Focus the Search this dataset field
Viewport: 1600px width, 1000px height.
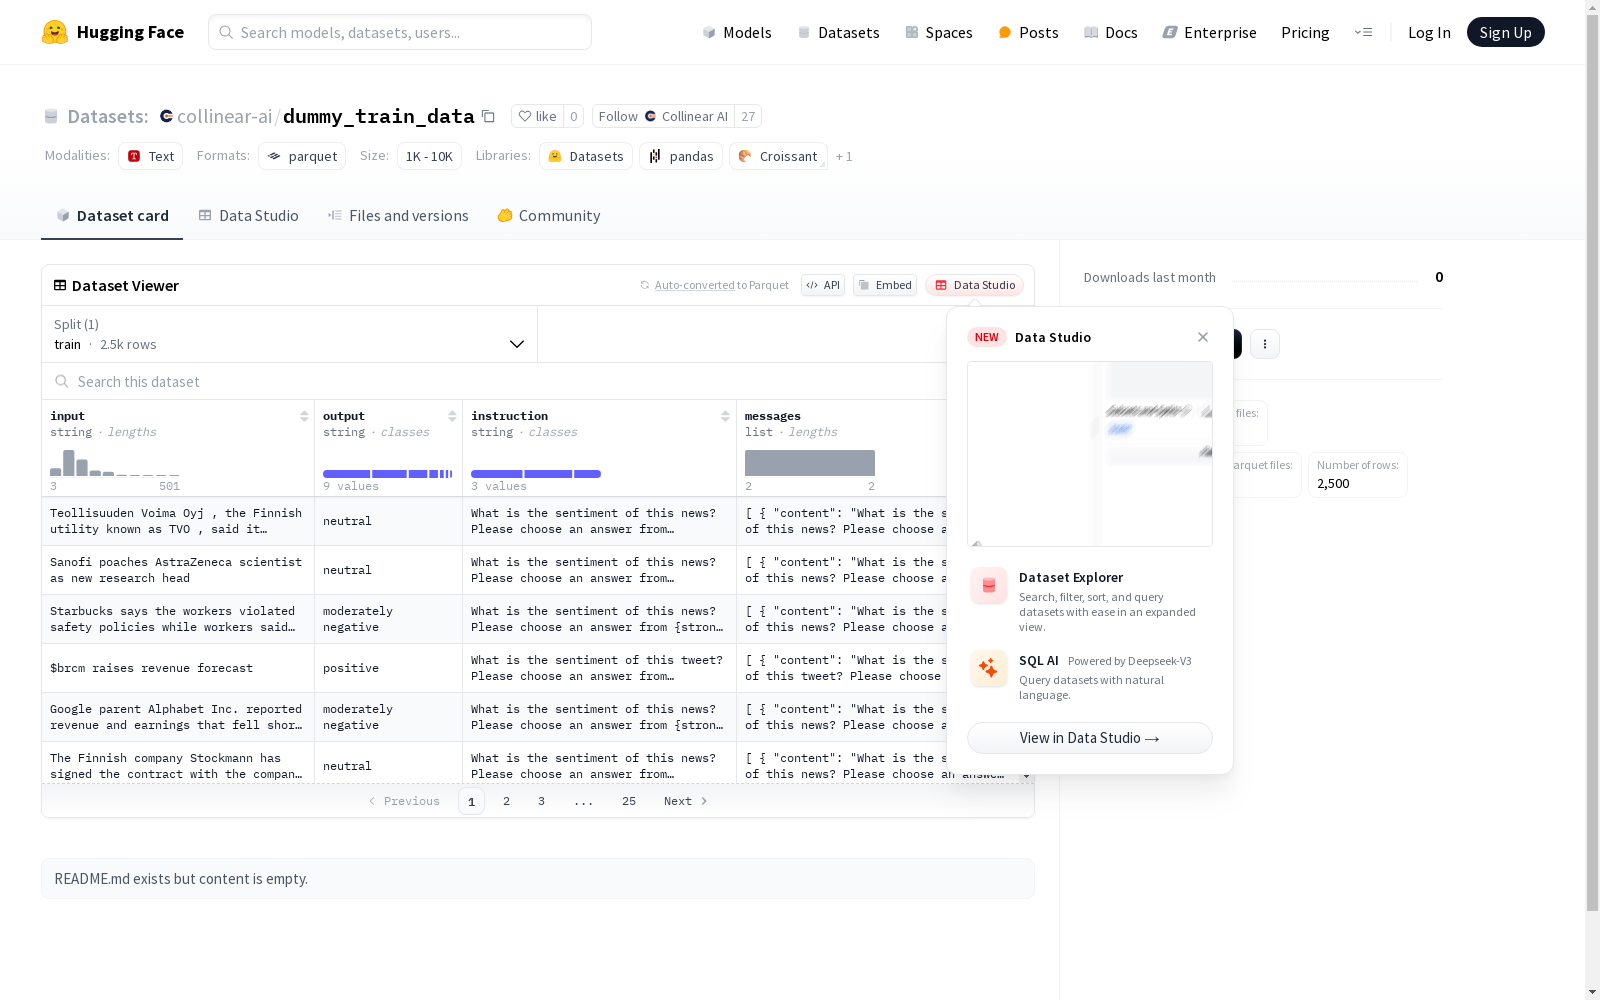pos(494,381)
